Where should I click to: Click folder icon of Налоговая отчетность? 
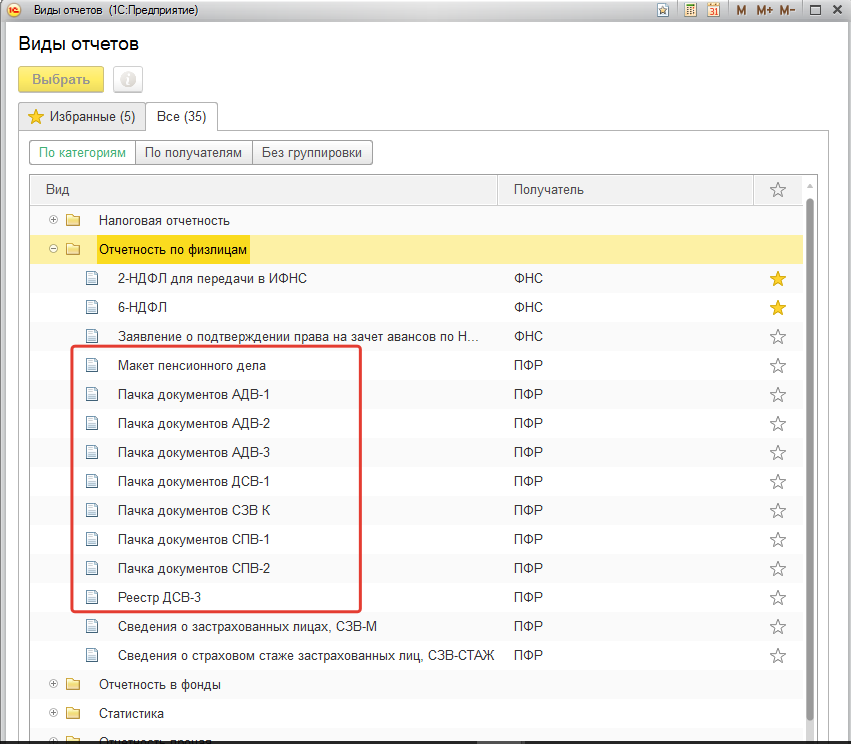pyautogui.click(x=73, y=220)
